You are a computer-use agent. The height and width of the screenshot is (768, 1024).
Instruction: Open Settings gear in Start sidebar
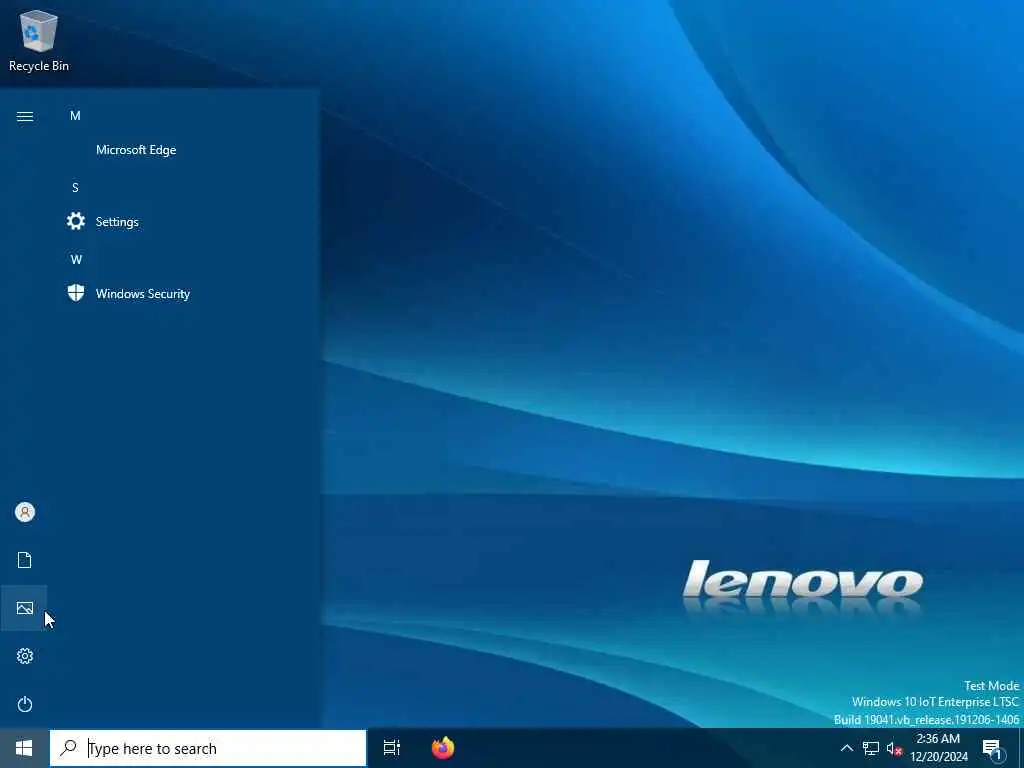click(25, 656)
